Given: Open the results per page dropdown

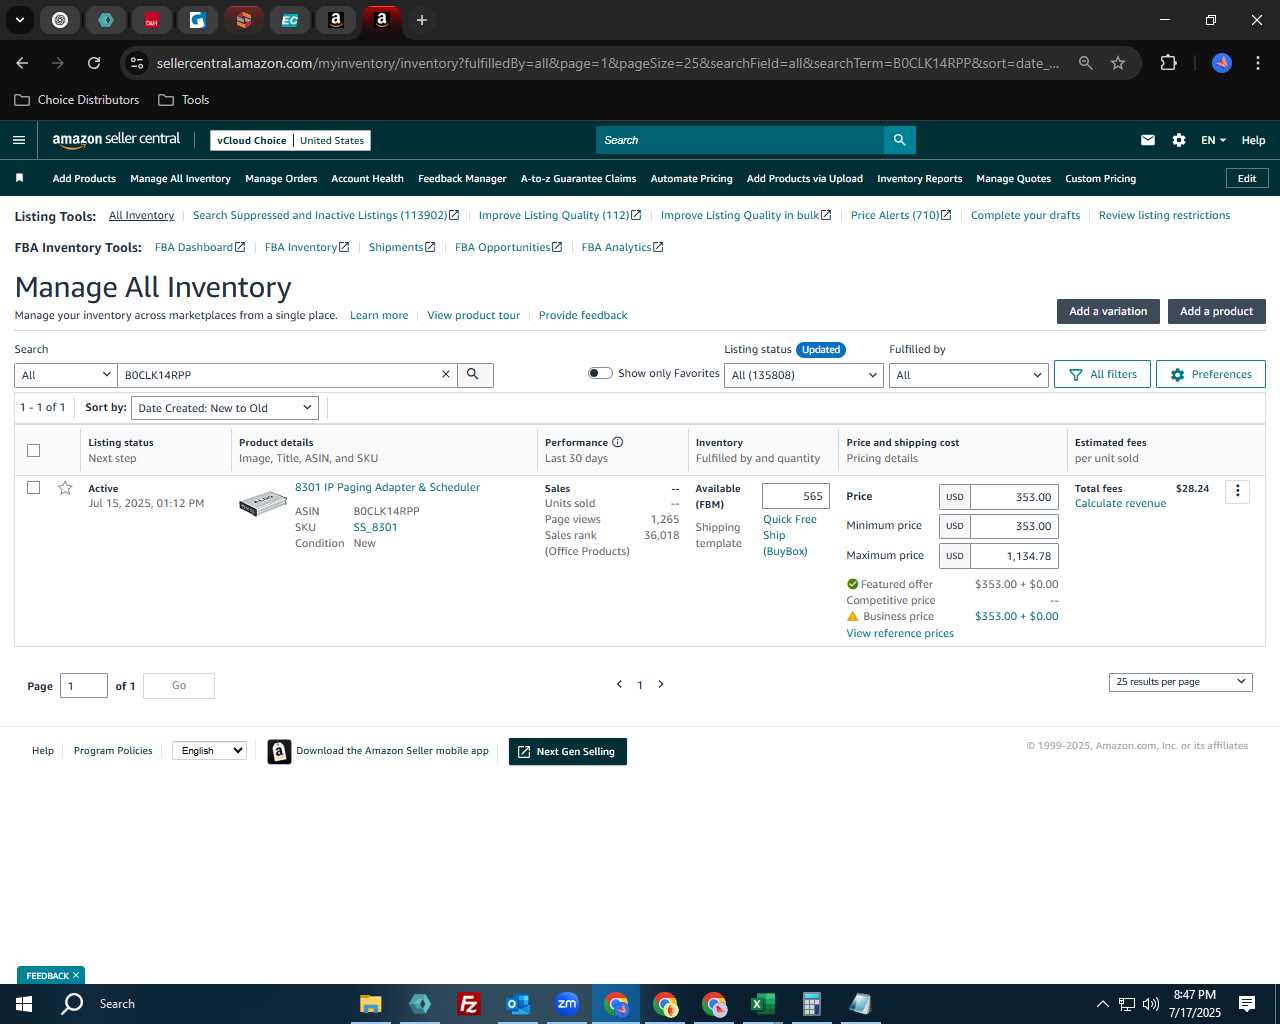Looking at the screenshot, I should coord(1180,682).
